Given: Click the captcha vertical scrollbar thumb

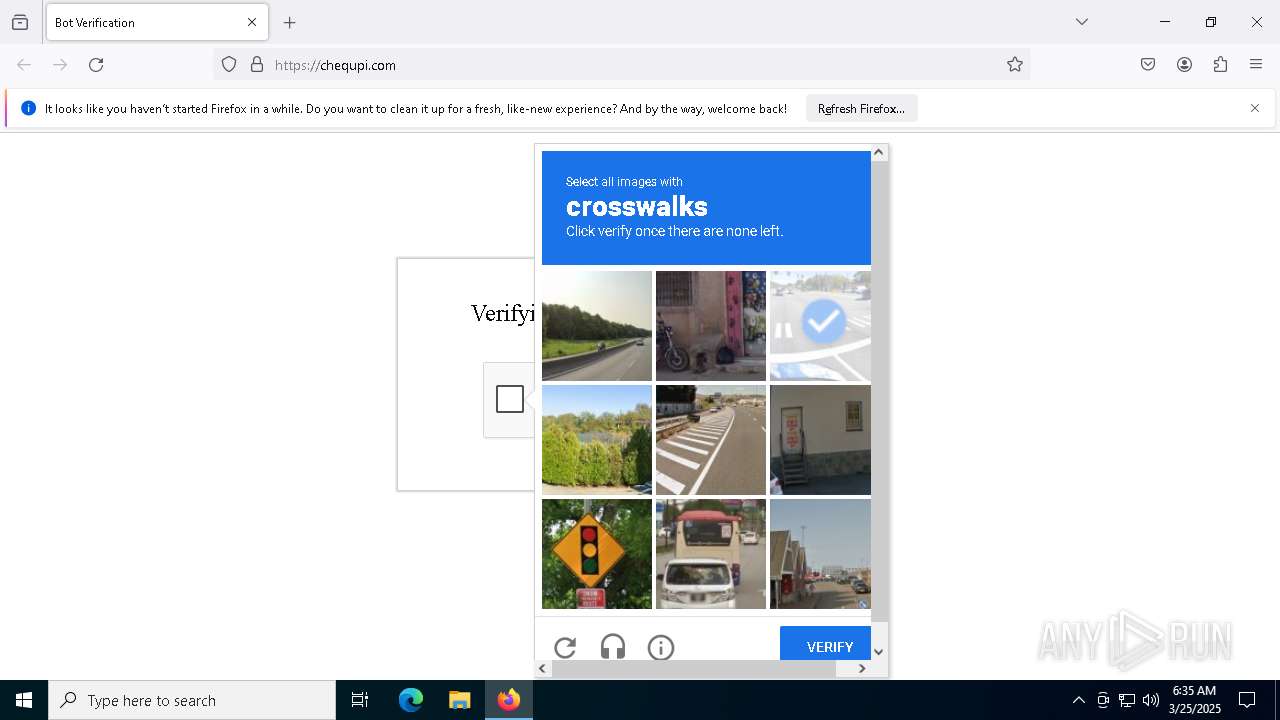Looking at the screenshot, I should tap(879, 392).
